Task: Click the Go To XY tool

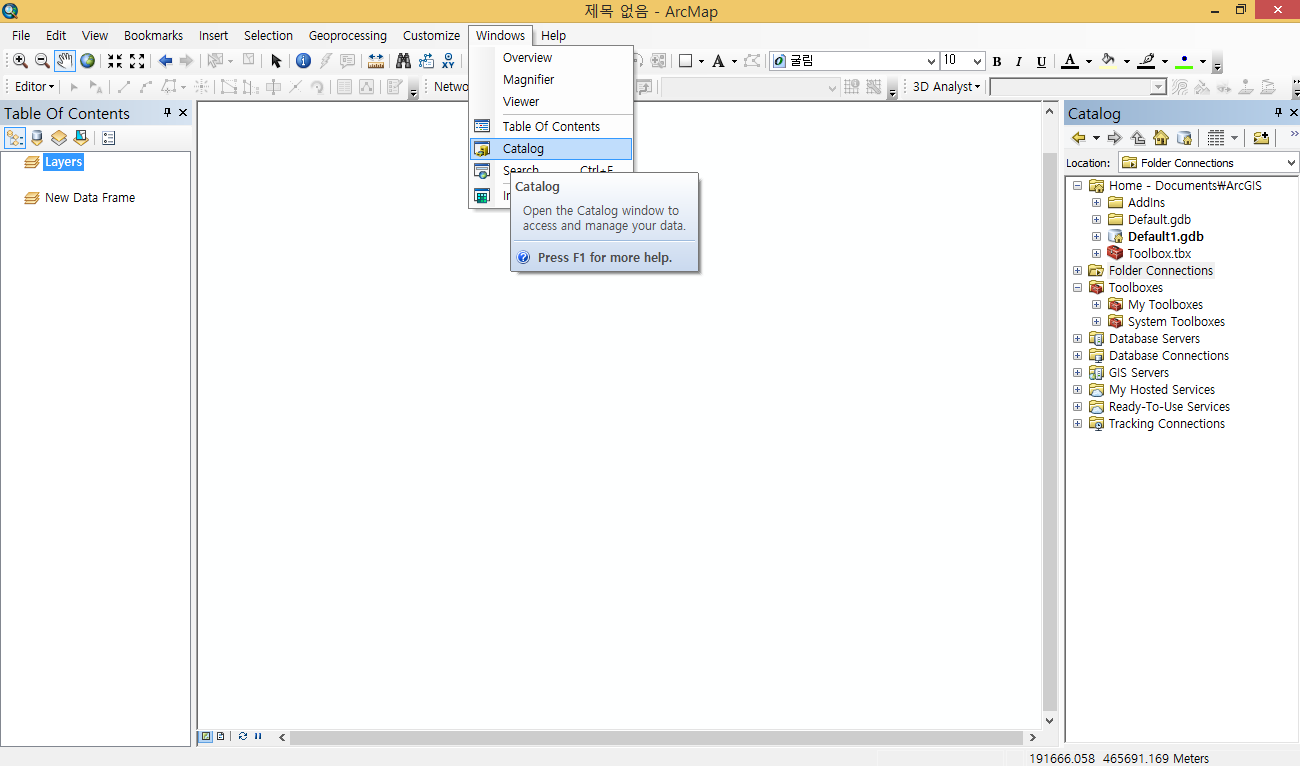Action: point(448,61)
